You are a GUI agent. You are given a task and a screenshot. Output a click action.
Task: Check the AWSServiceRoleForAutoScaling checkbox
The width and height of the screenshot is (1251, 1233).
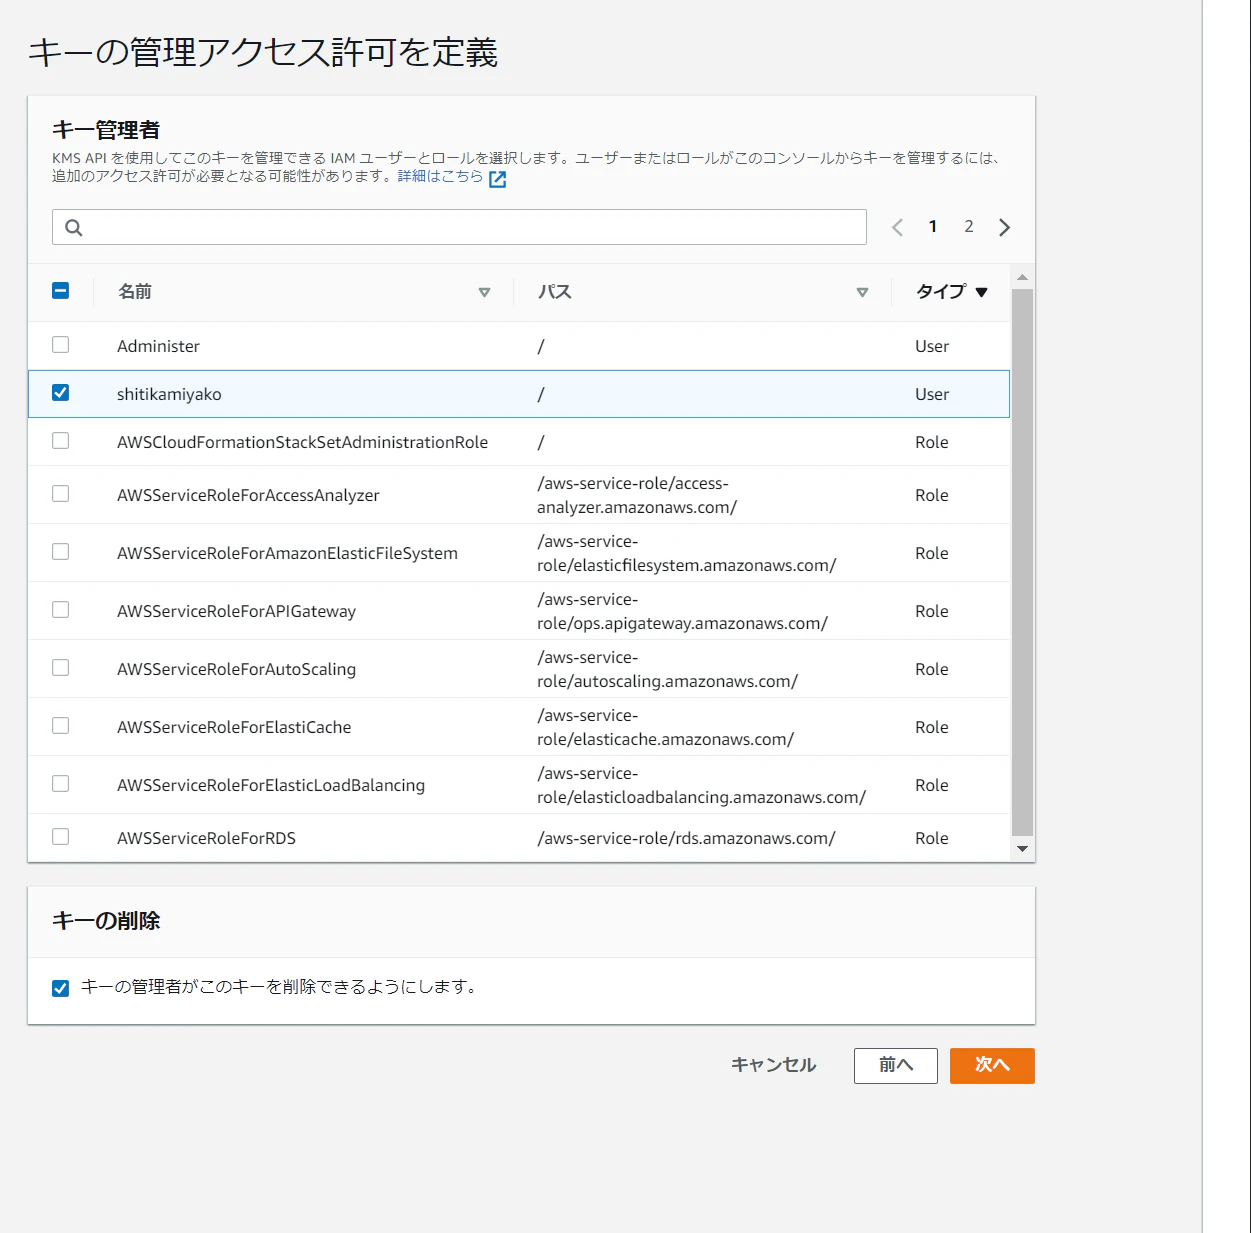[x=61, y=668]
